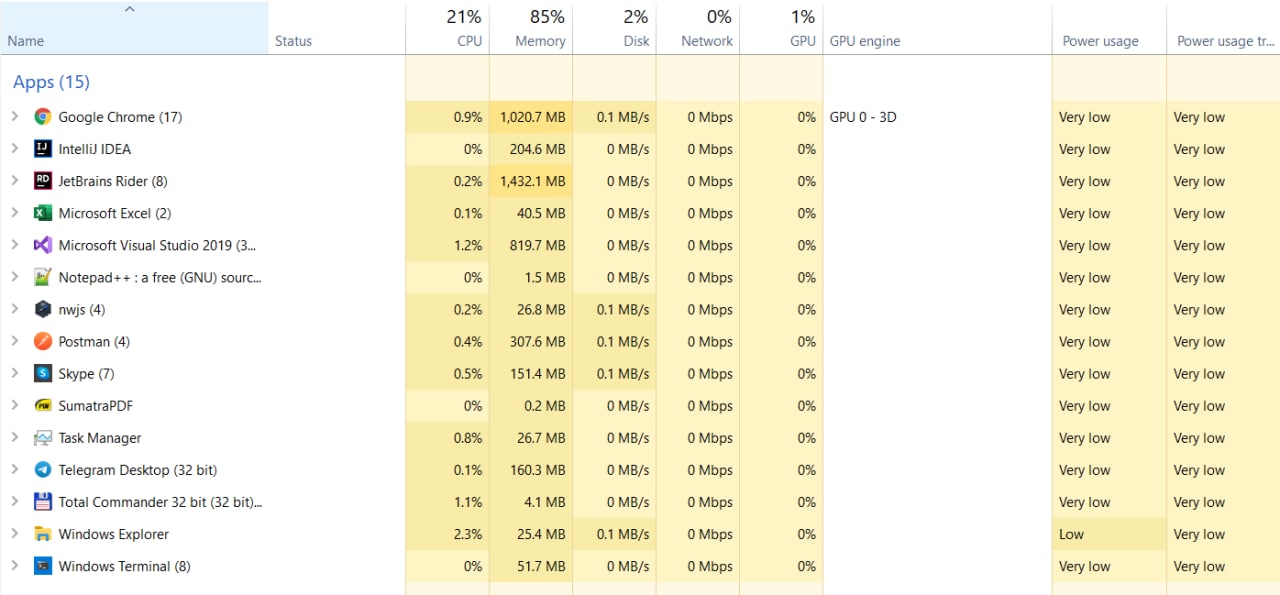Expand the nwjs process group

[x=14, y=309]
